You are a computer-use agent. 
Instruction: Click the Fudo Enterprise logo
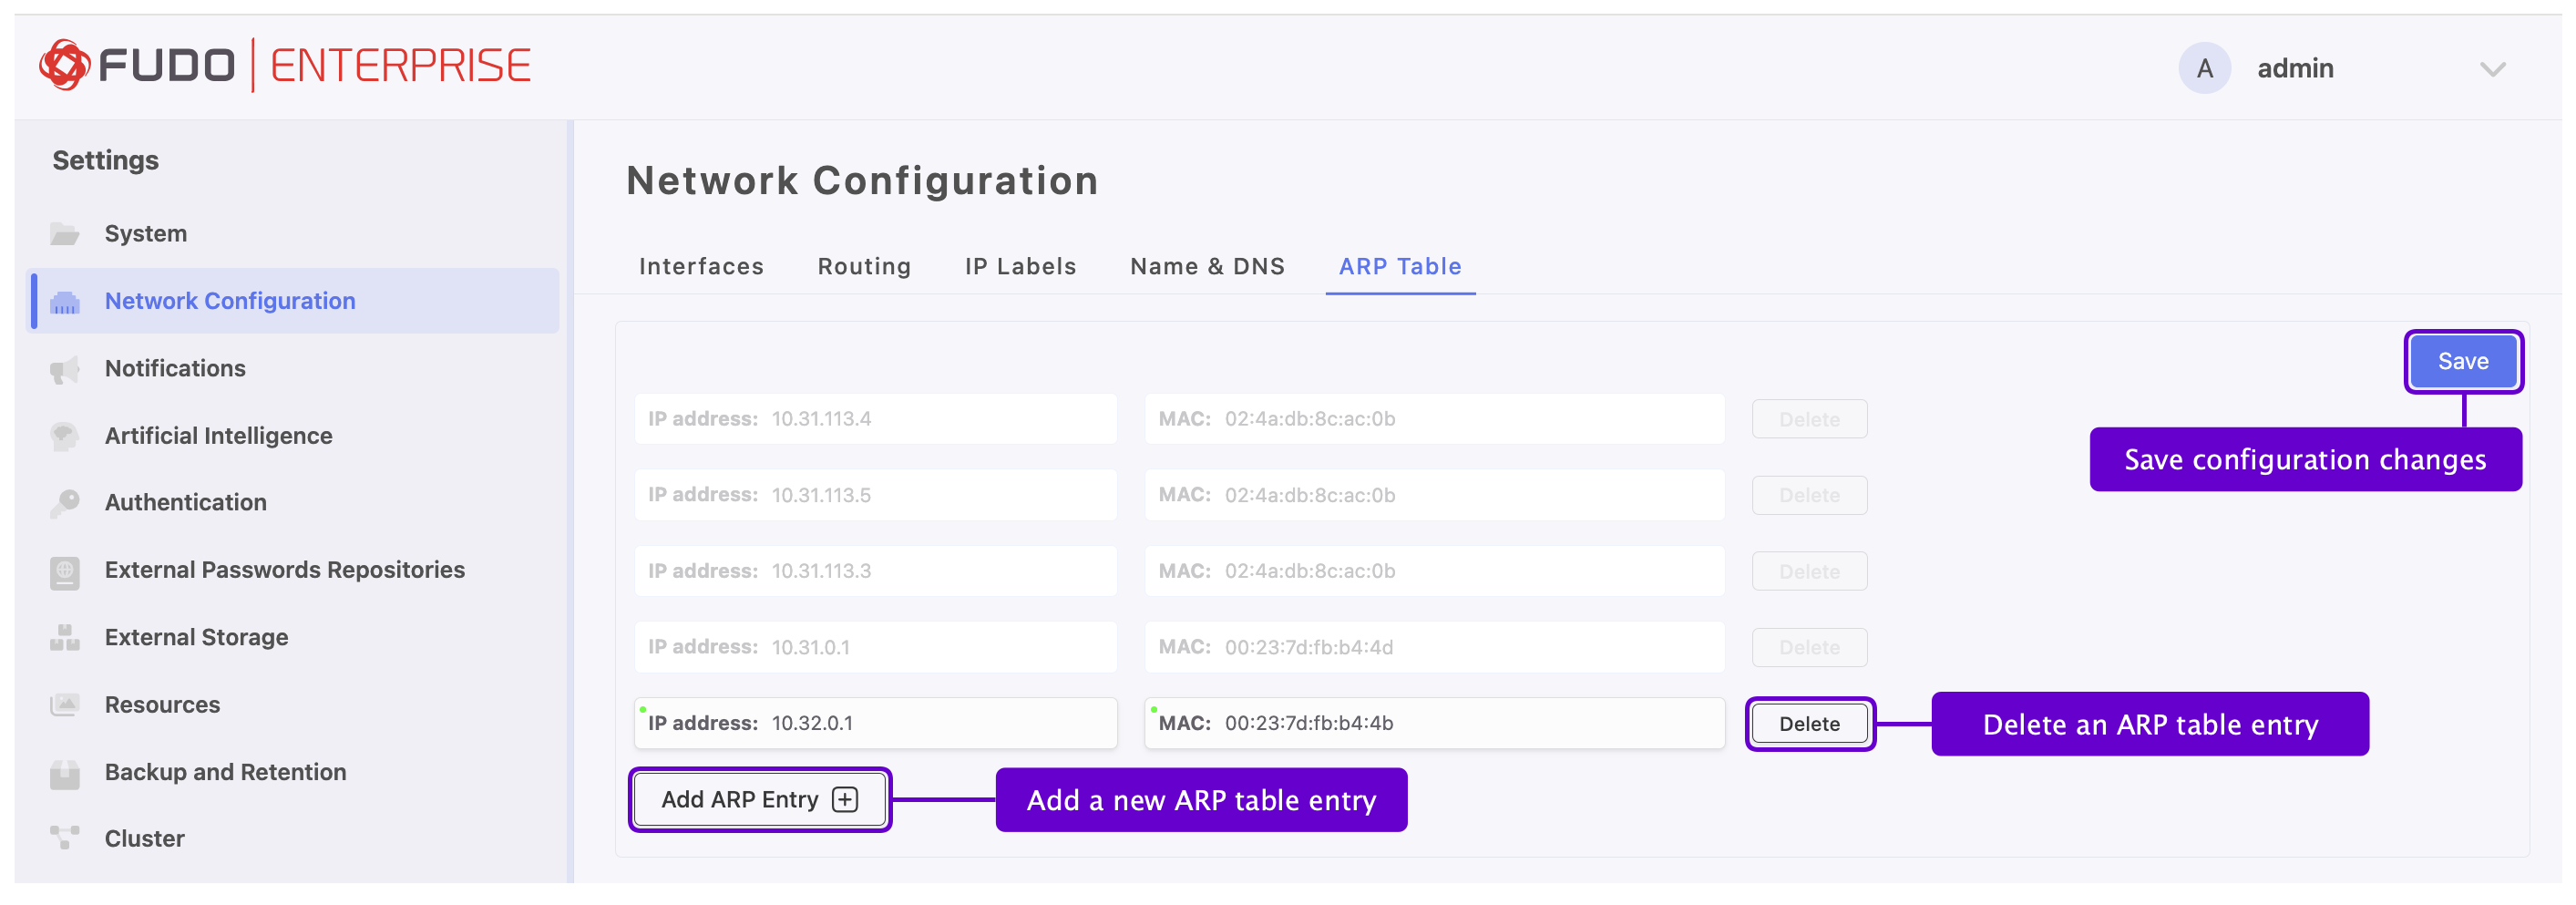(285, 66)
